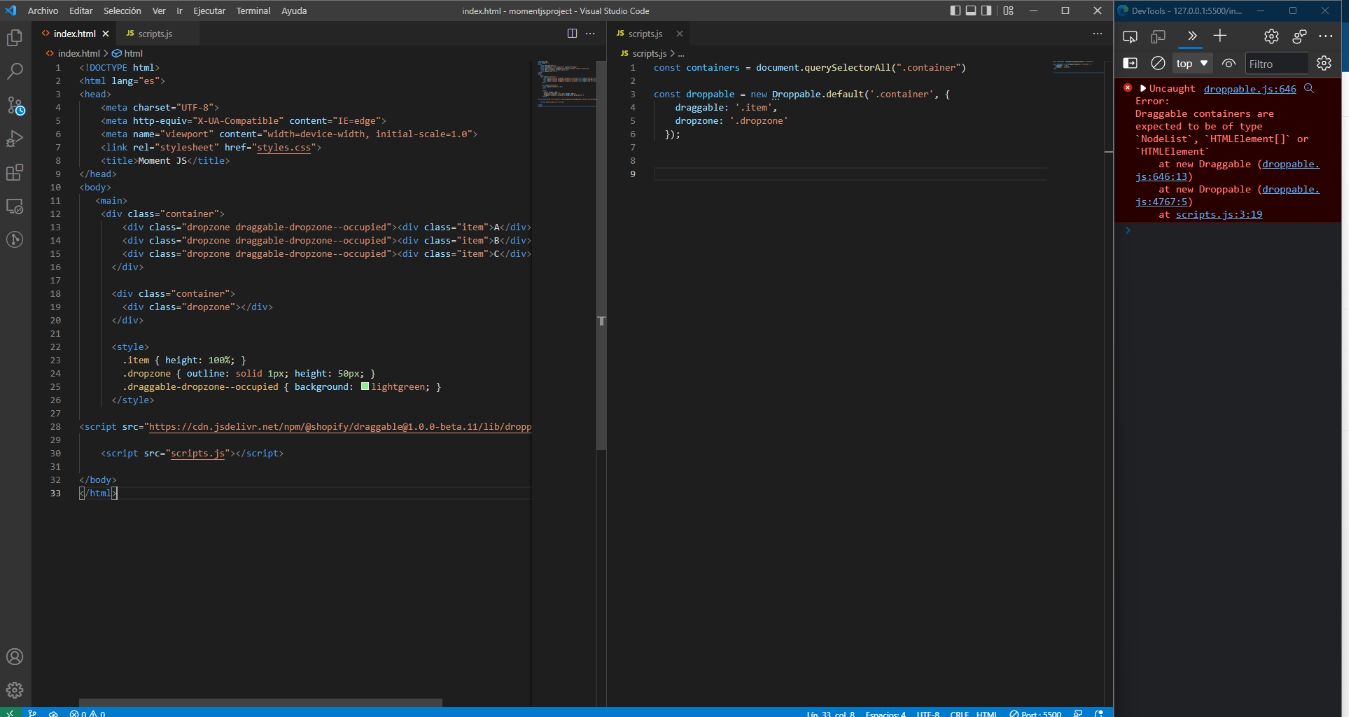
Task: Open the Explorer view in the activity bar
Action: [15, 37]
